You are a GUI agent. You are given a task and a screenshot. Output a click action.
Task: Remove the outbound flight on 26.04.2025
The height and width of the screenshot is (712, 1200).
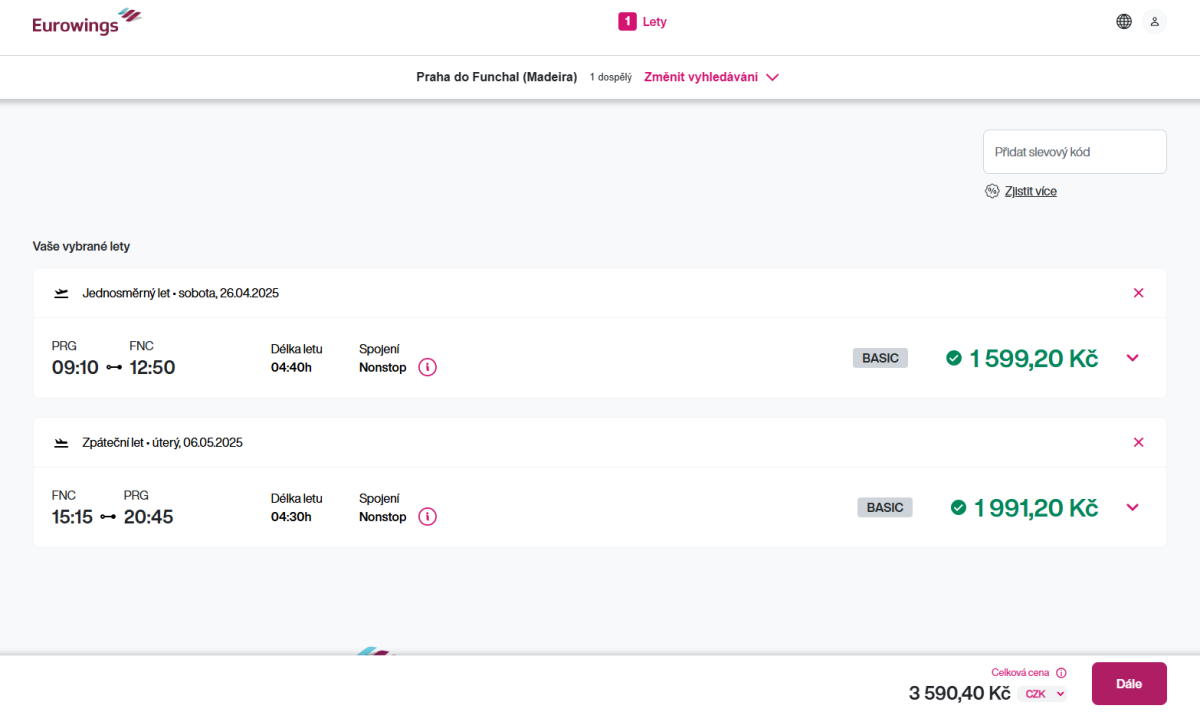1138,293
